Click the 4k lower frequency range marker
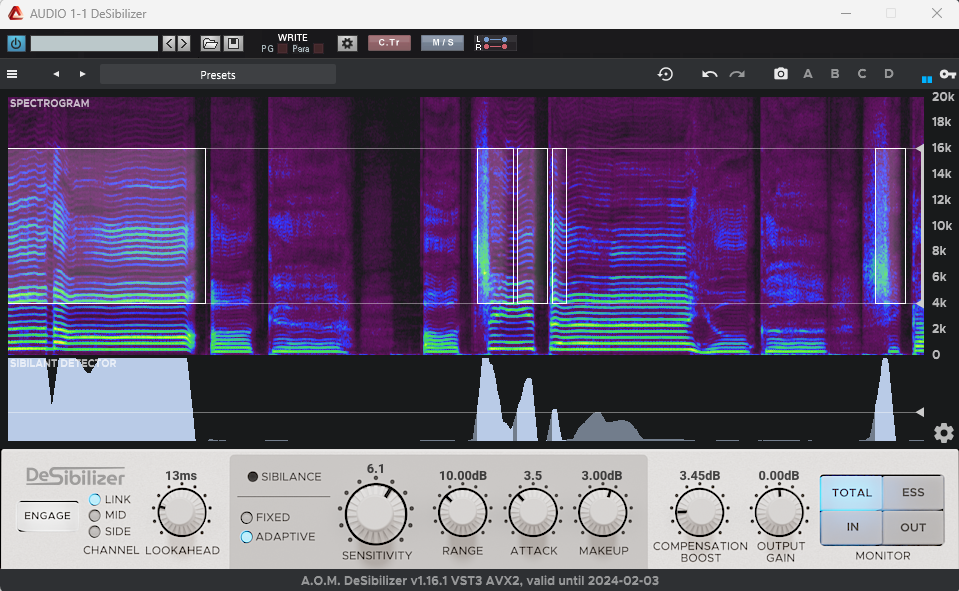 (x=919, y=303)
